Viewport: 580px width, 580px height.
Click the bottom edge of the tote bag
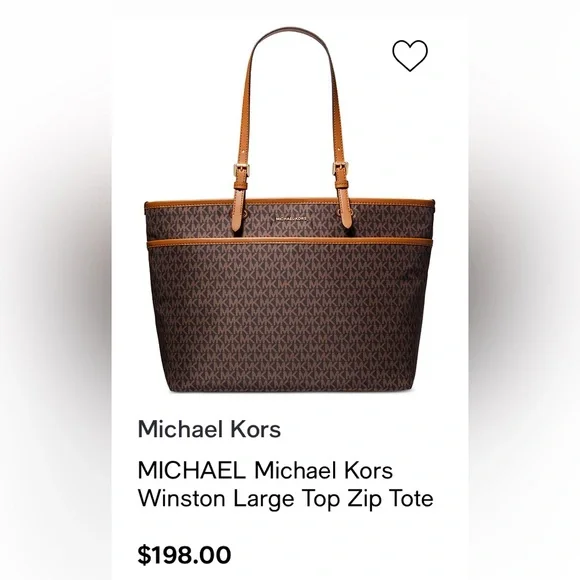click(290, 389)
